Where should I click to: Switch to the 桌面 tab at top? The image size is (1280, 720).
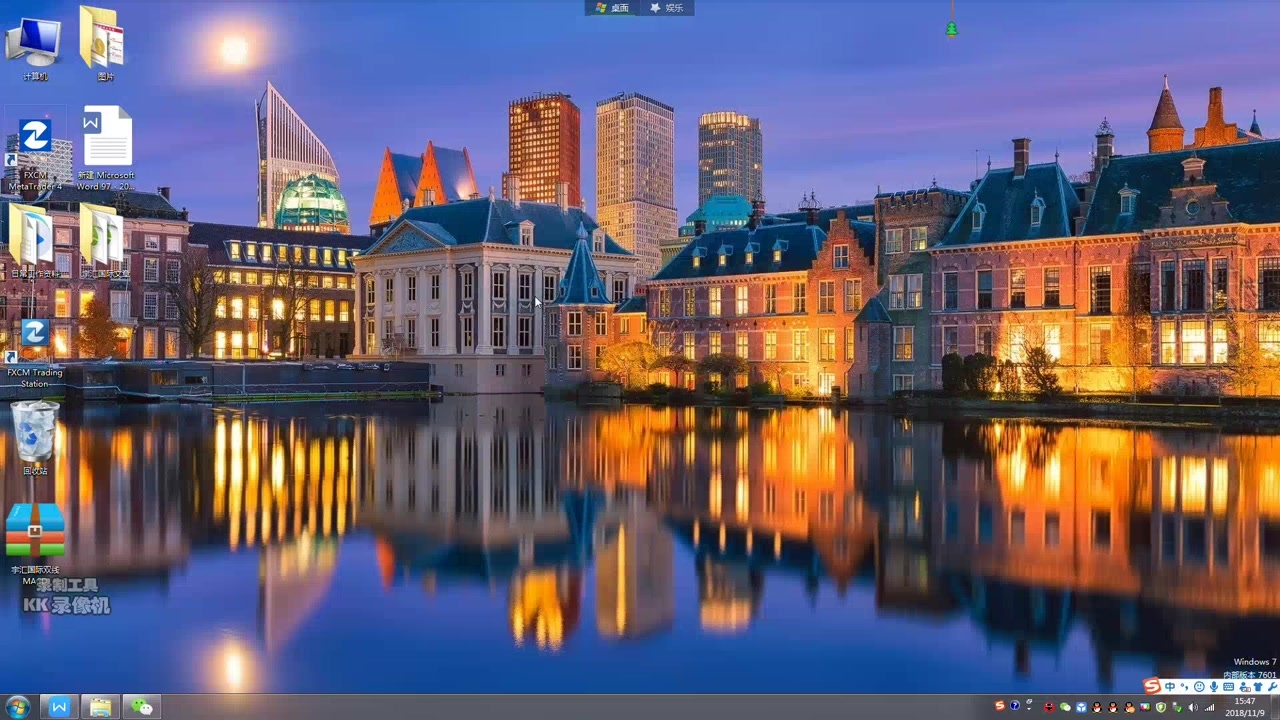coord(612,7)
